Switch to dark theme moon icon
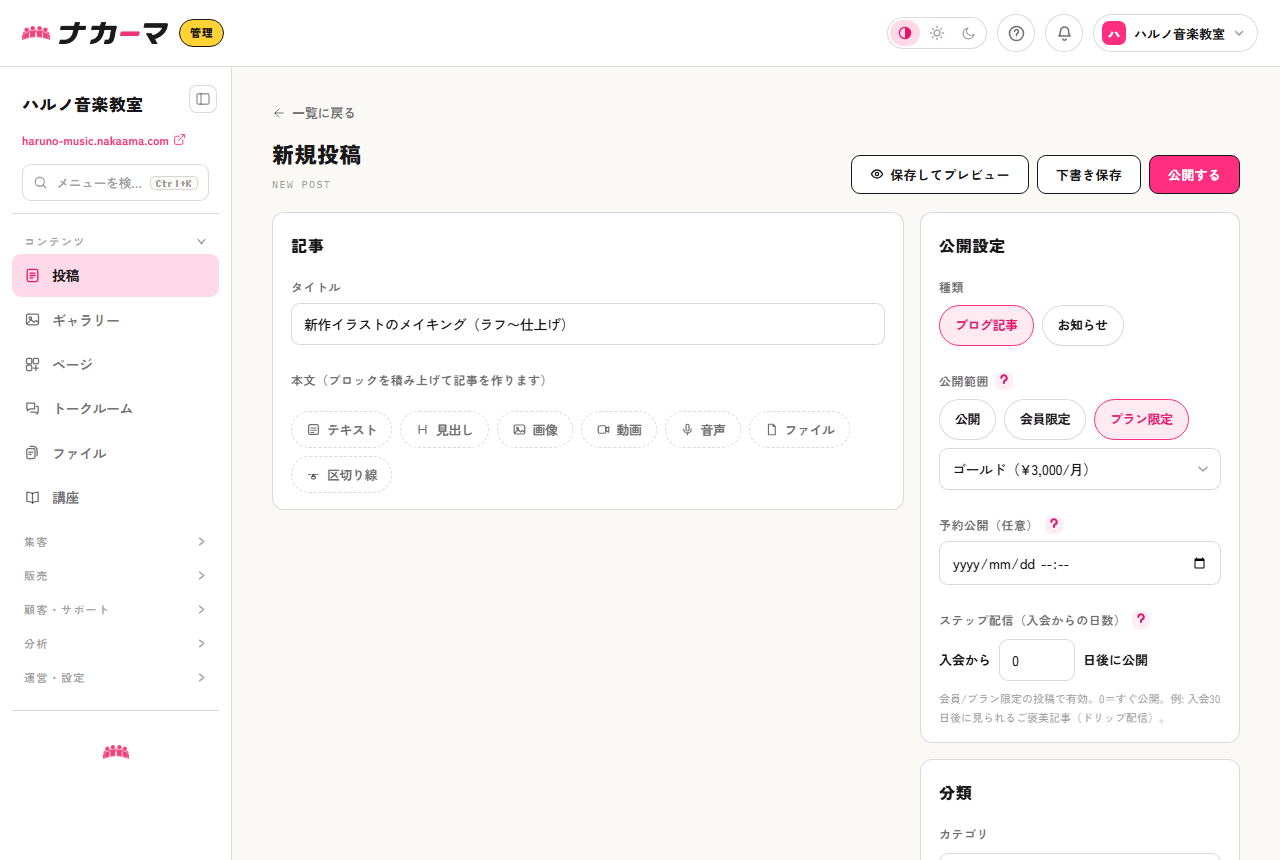The image size is (1280, 860). pyautogui.click(x=969, y=33)
